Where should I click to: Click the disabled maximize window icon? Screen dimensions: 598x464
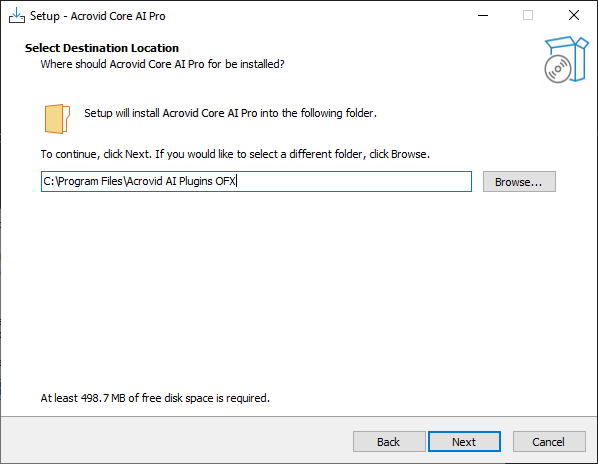(x=528, y=16)
